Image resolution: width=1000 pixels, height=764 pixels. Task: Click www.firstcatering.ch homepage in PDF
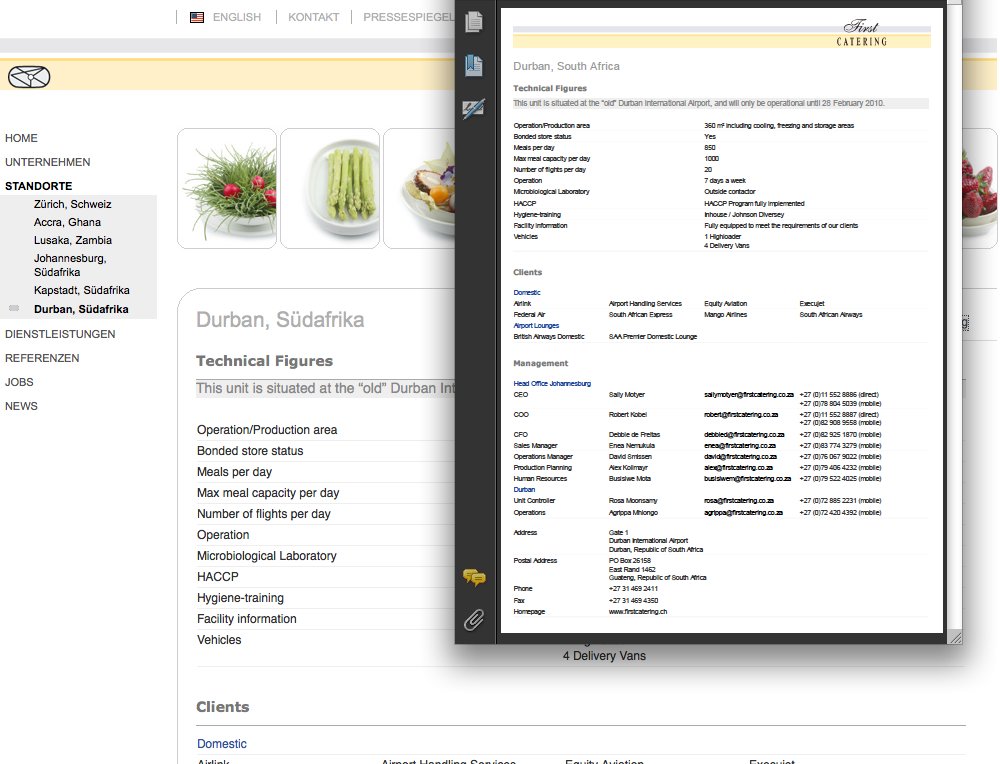click(x=638, y=612)
